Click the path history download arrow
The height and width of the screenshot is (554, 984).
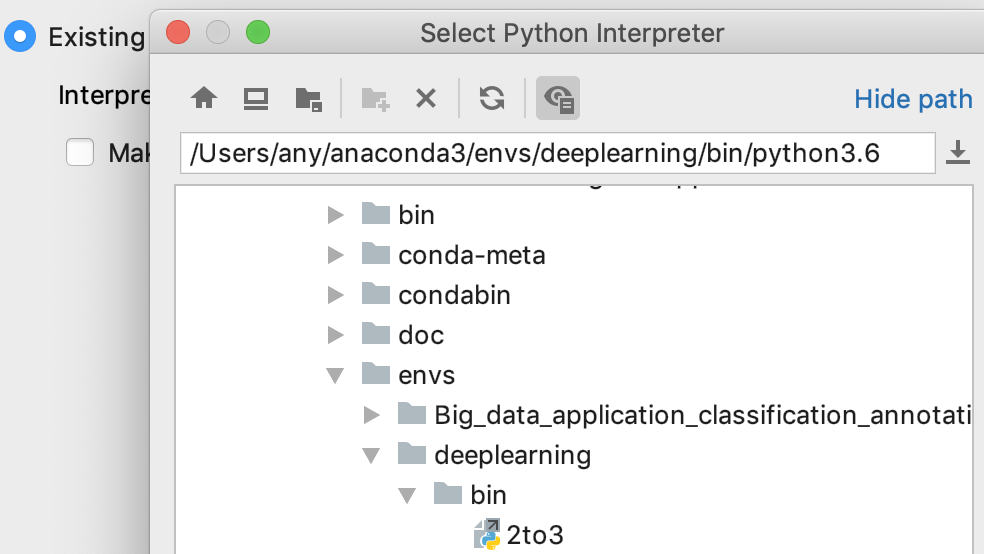957,153
